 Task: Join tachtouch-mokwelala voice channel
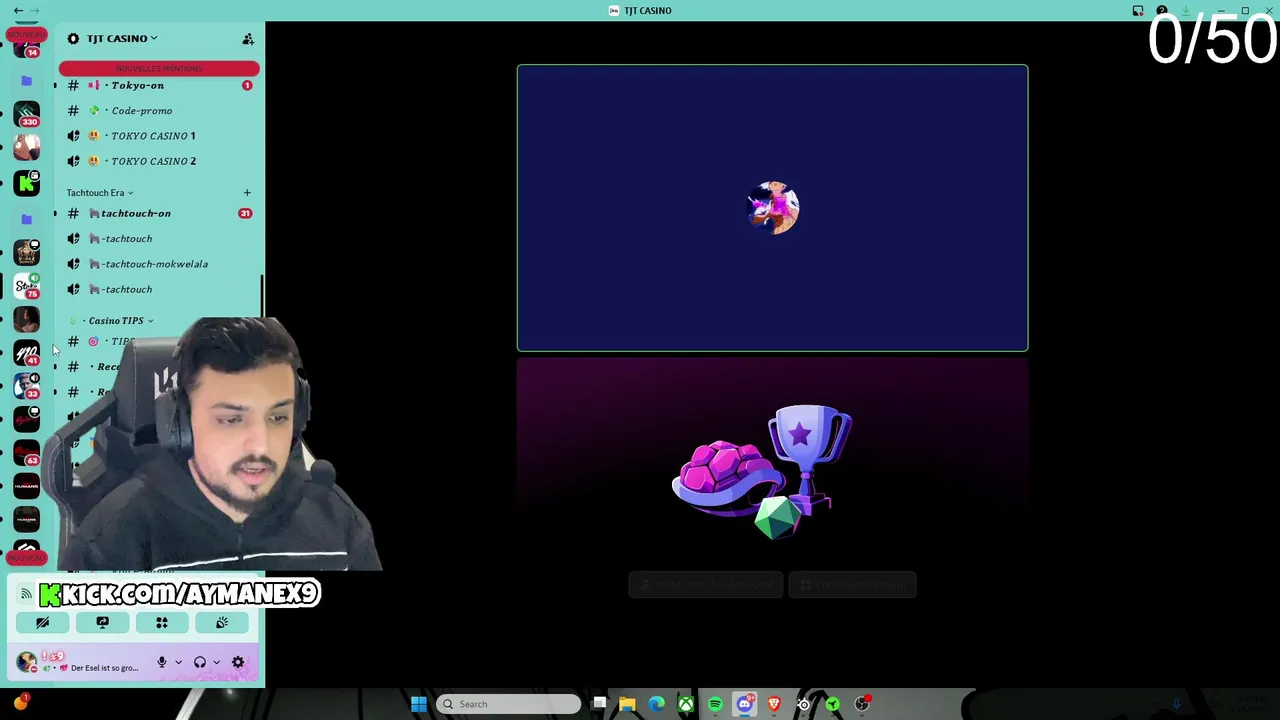pyautogui.click(x=159, y=264)
